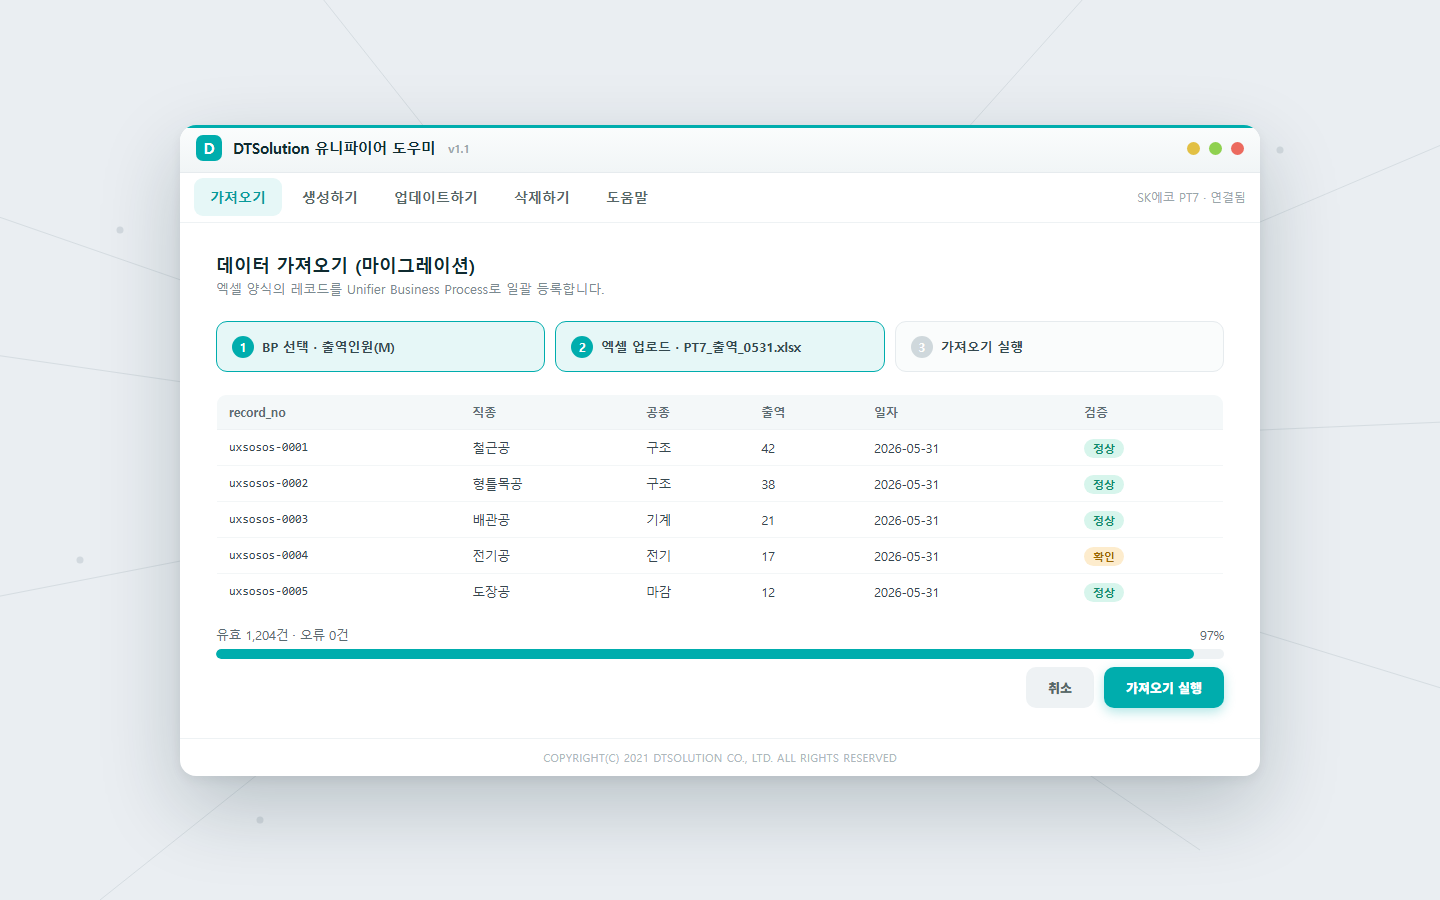Click the copyright footer text
Image resolution: width=1440 pixels, height=900 pixels.
[x=720, y=758]
